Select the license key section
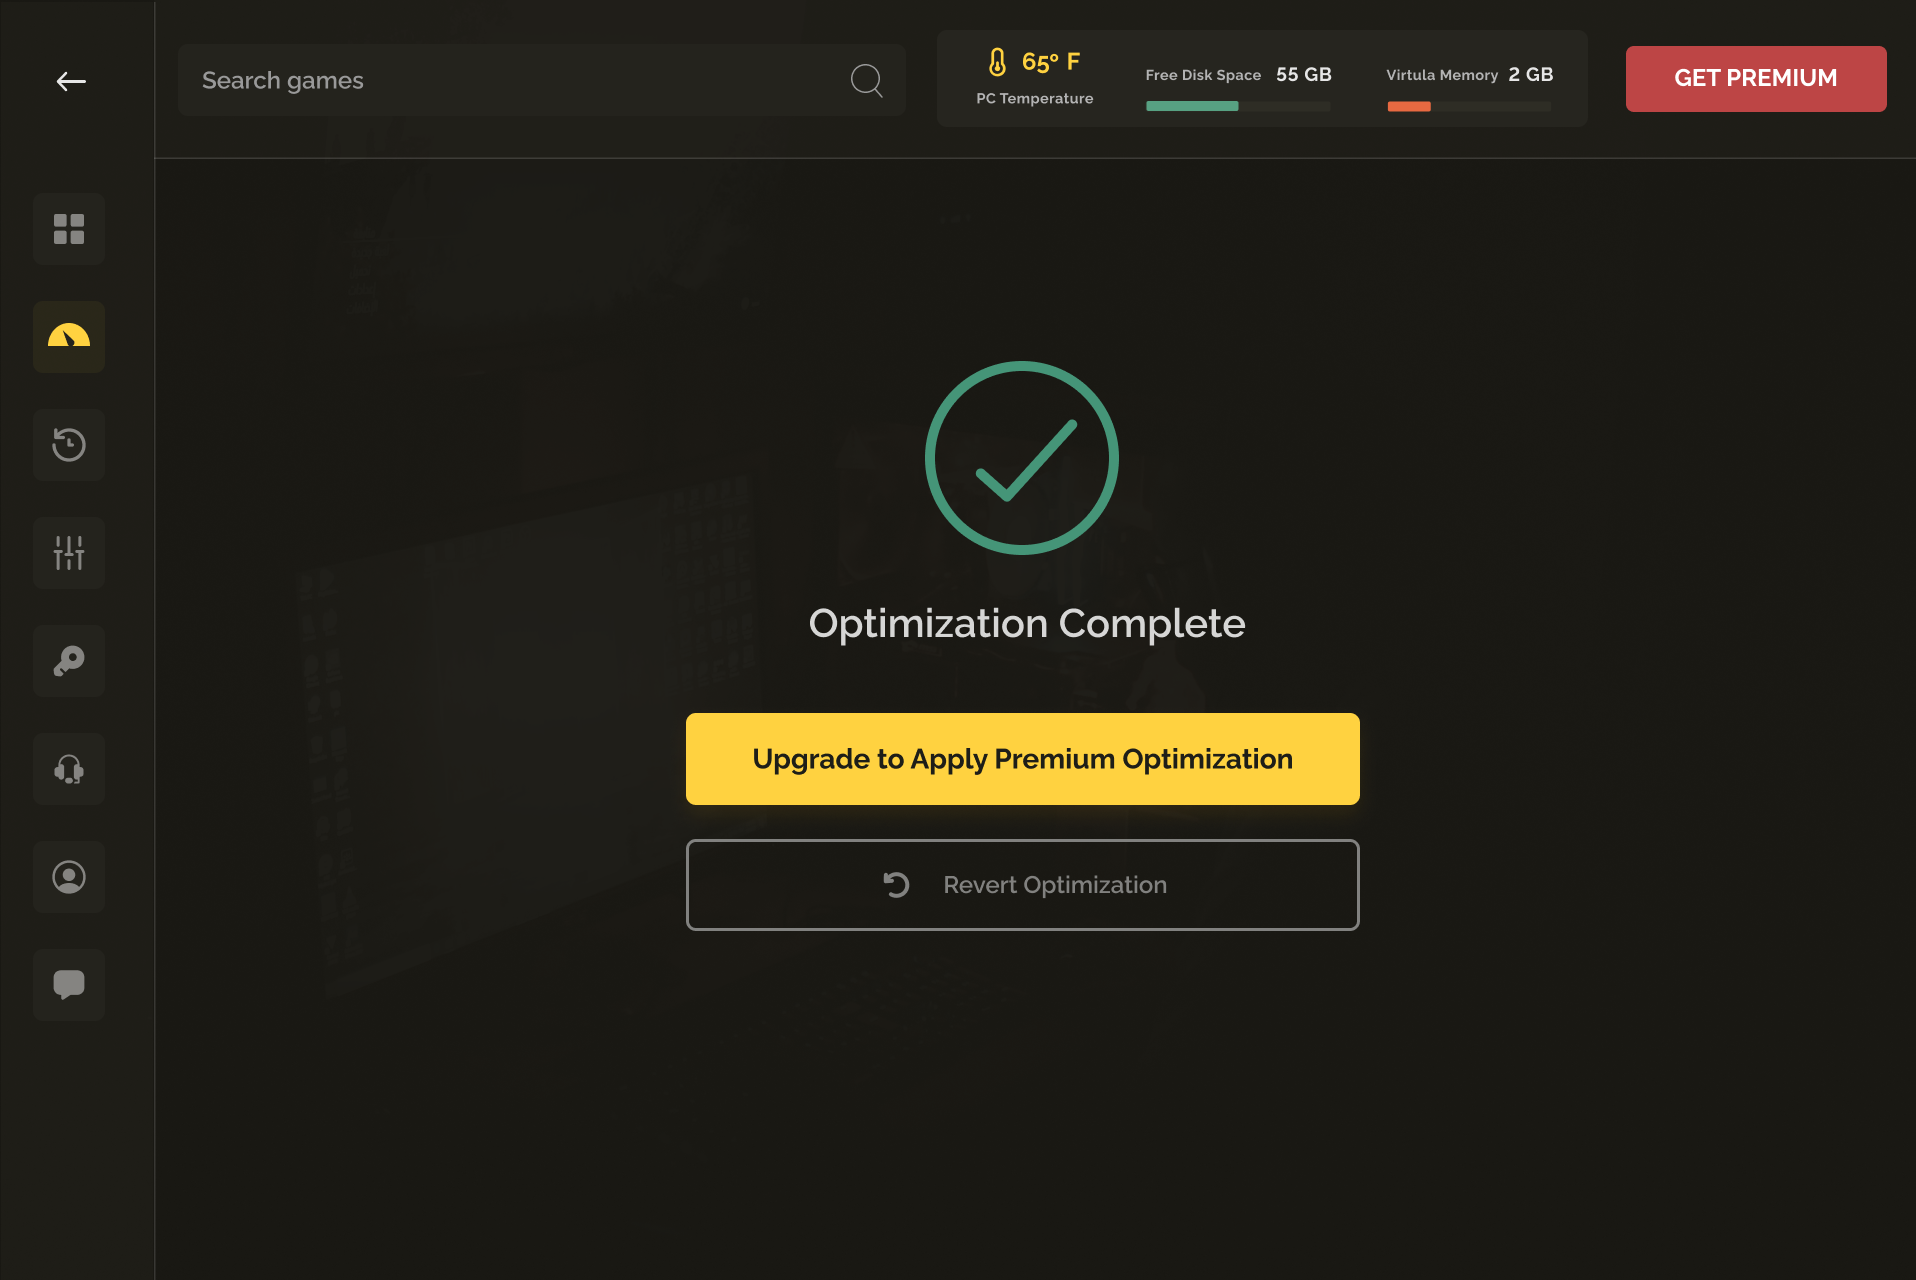Screen dimensions: 1916x1280 coord(68,661)
